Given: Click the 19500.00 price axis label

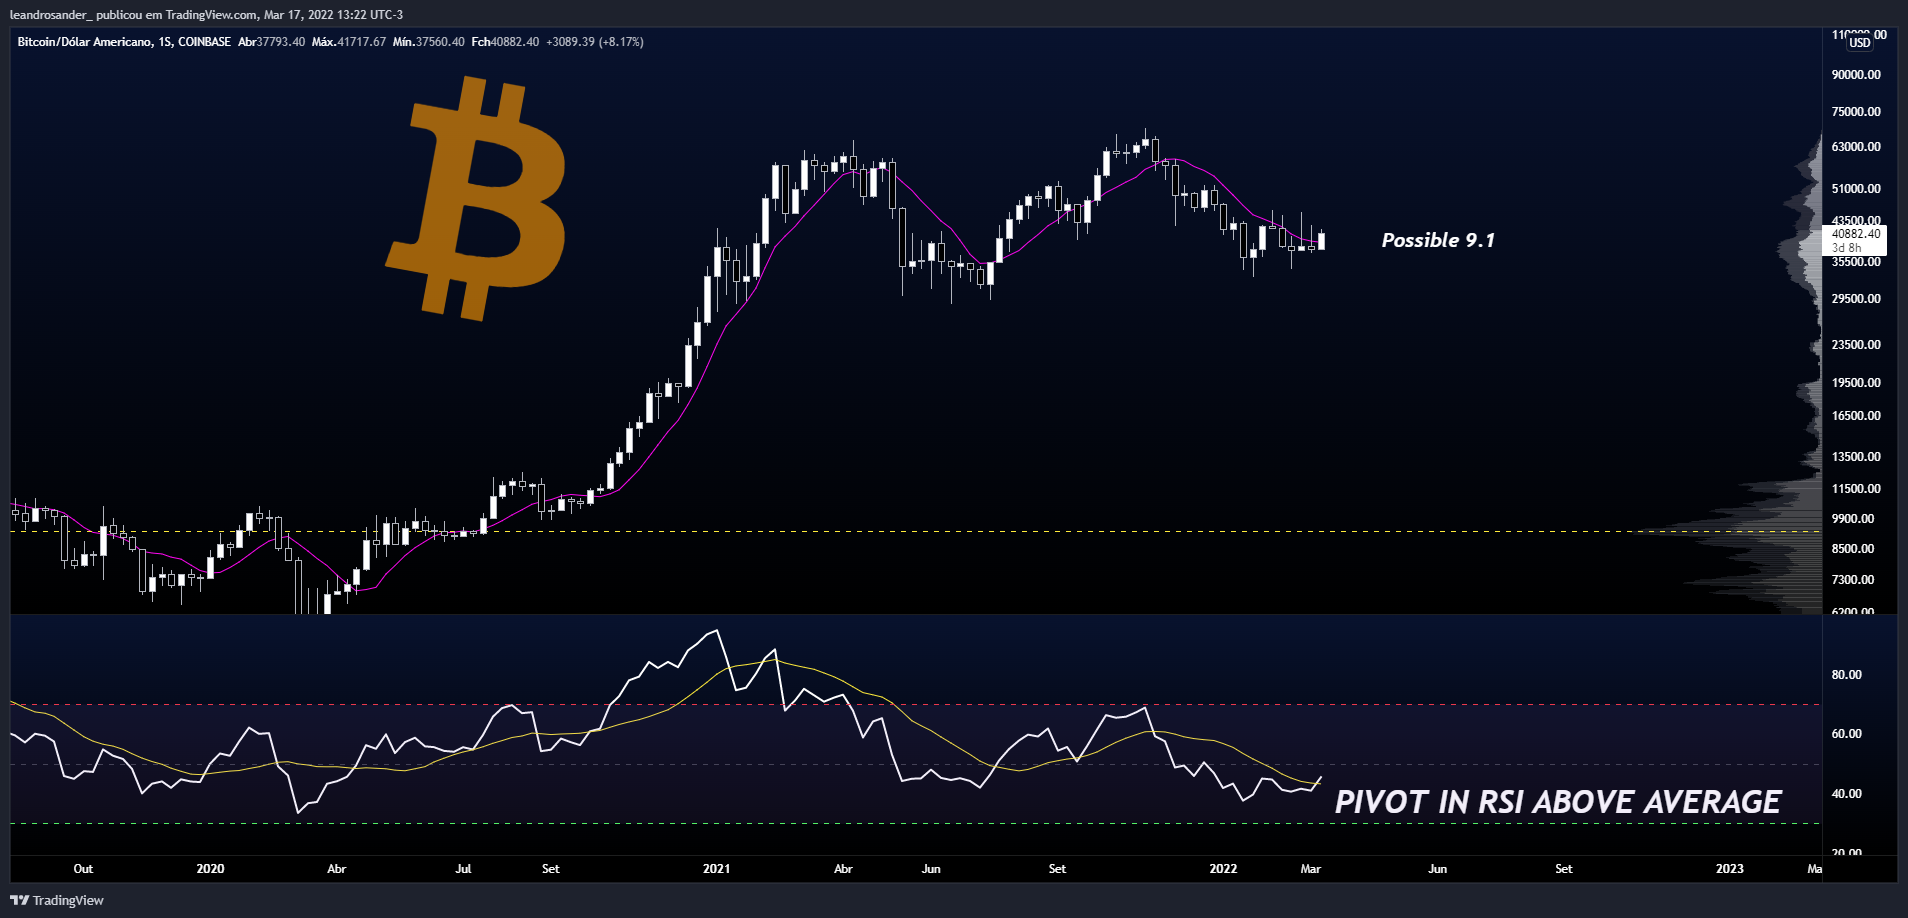Looking at the screenshot, I should pos(1856,383).
